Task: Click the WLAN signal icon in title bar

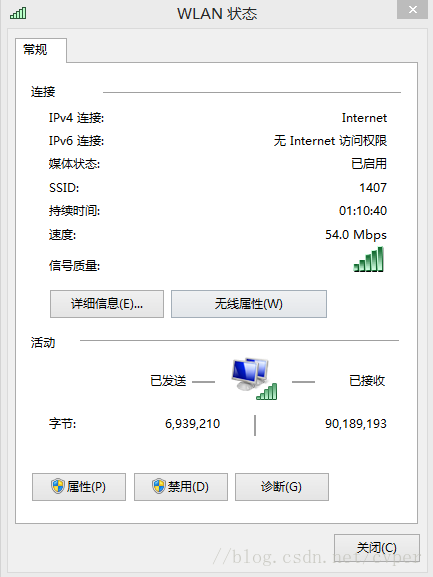Action: click(18, 13)
